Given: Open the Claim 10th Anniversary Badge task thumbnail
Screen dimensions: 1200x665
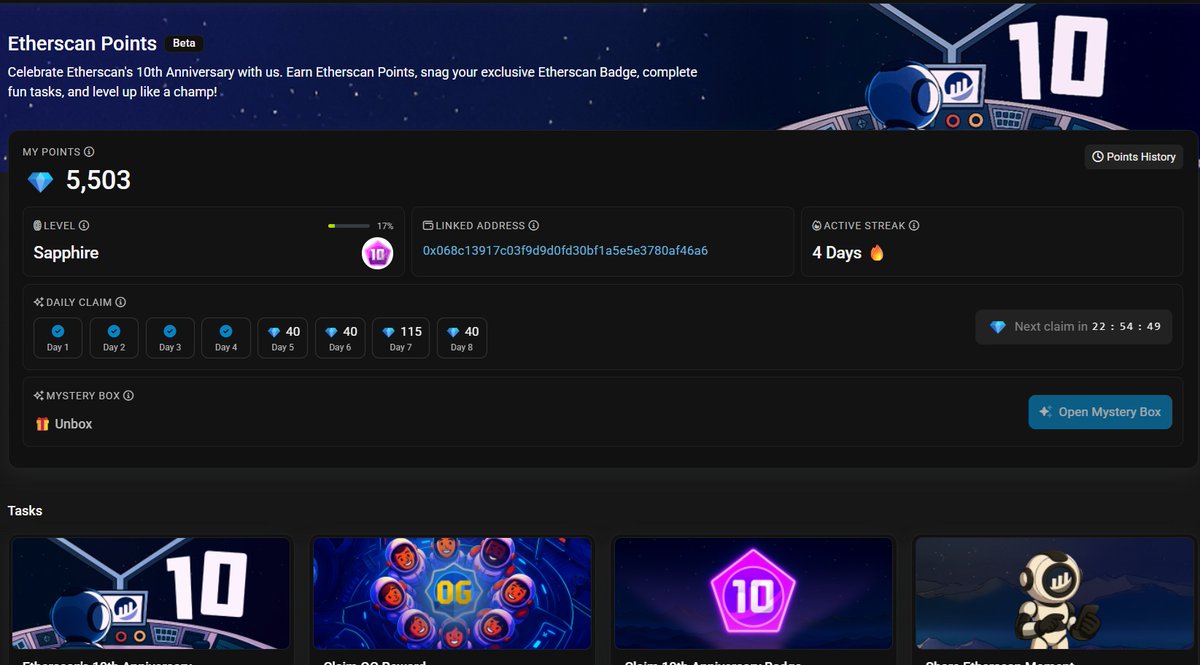Looking at the screenshot, I should [x=754, y=593].
